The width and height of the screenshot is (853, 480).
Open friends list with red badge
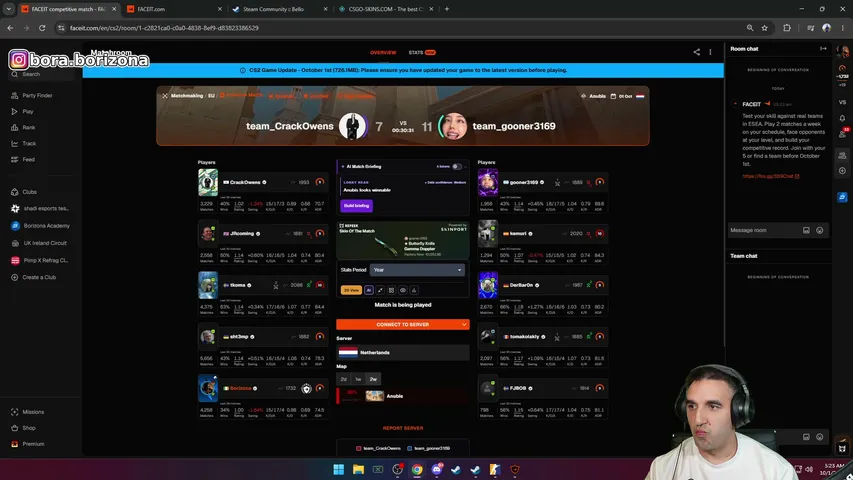point(843,133)
